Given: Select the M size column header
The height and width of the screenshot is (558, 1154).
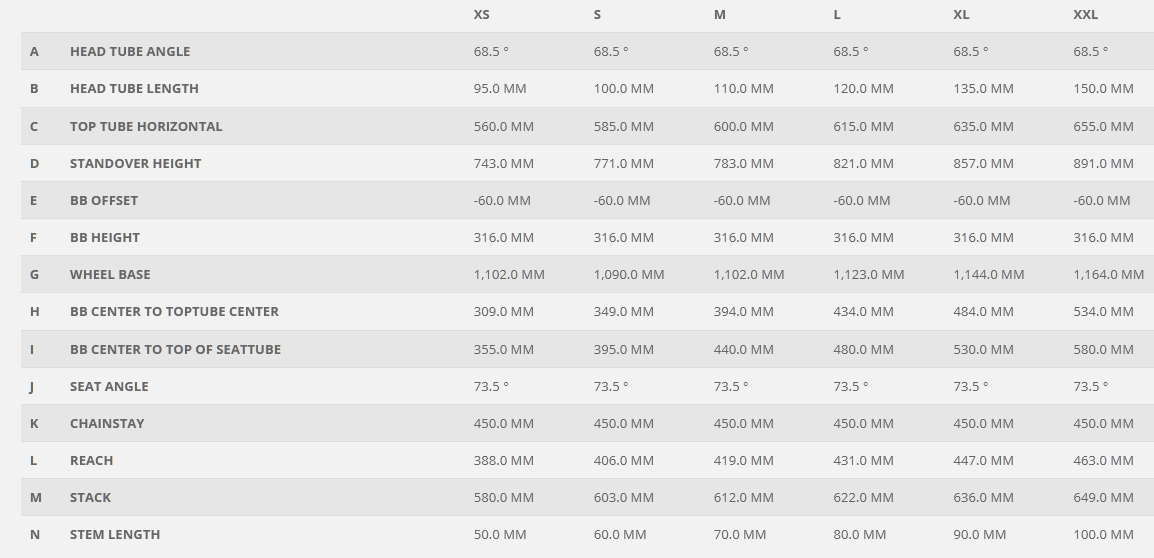Looking at the screenshot, I should [x=720, y=15].
